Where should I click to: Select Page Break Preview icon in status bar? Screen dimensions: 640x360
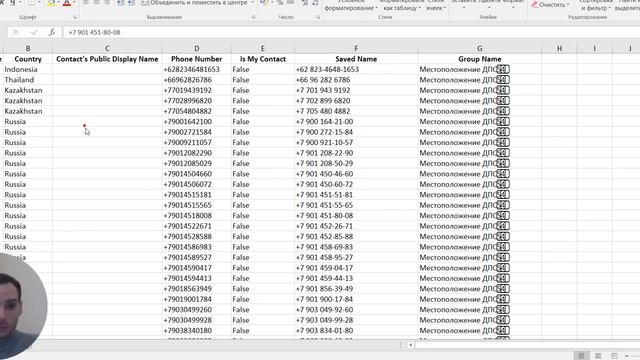(614, 356)
